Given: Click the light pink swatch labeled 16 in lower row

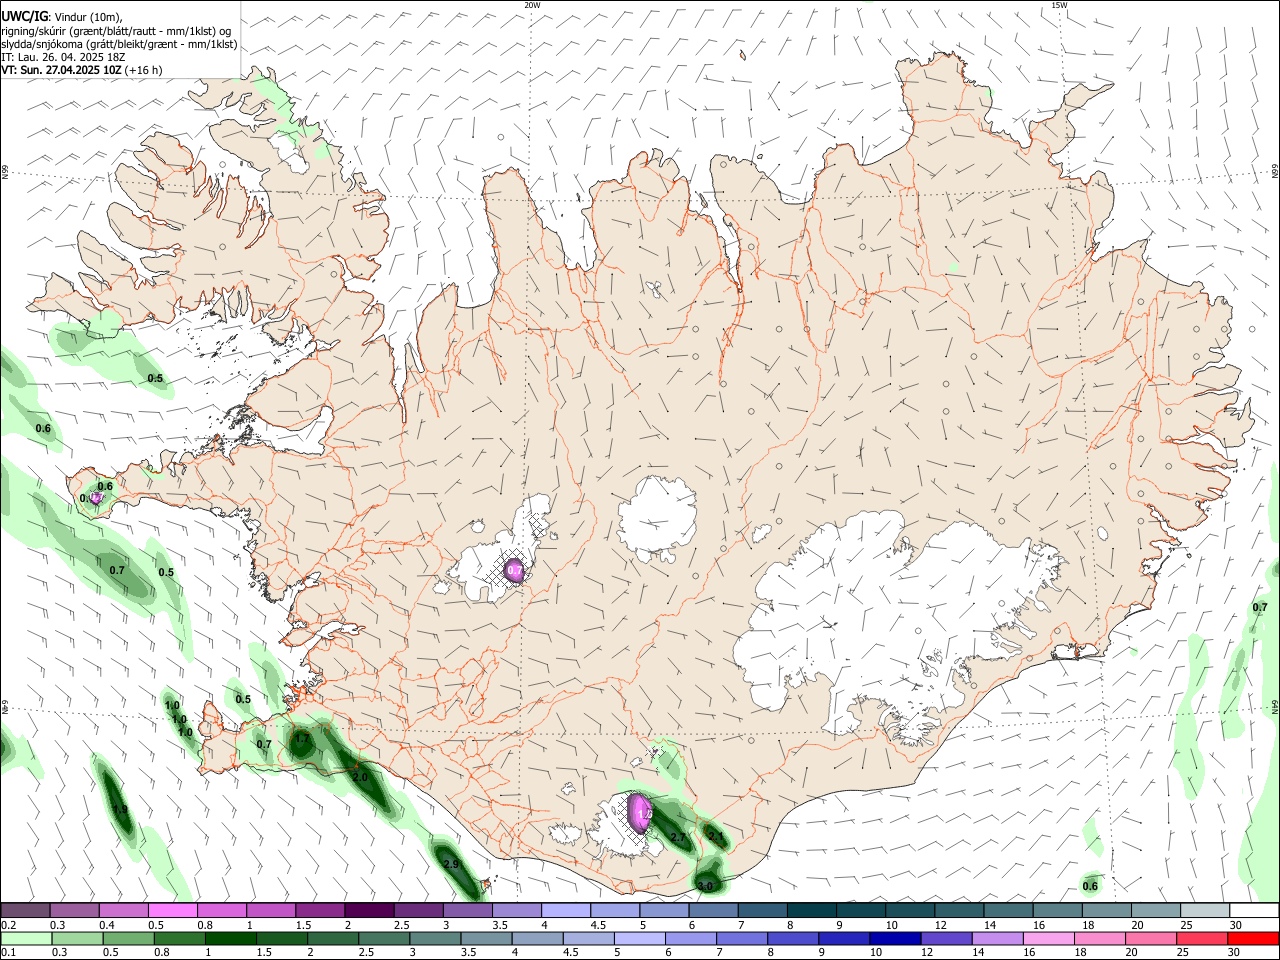Looking at the screenshot, I should [1050, 939].
